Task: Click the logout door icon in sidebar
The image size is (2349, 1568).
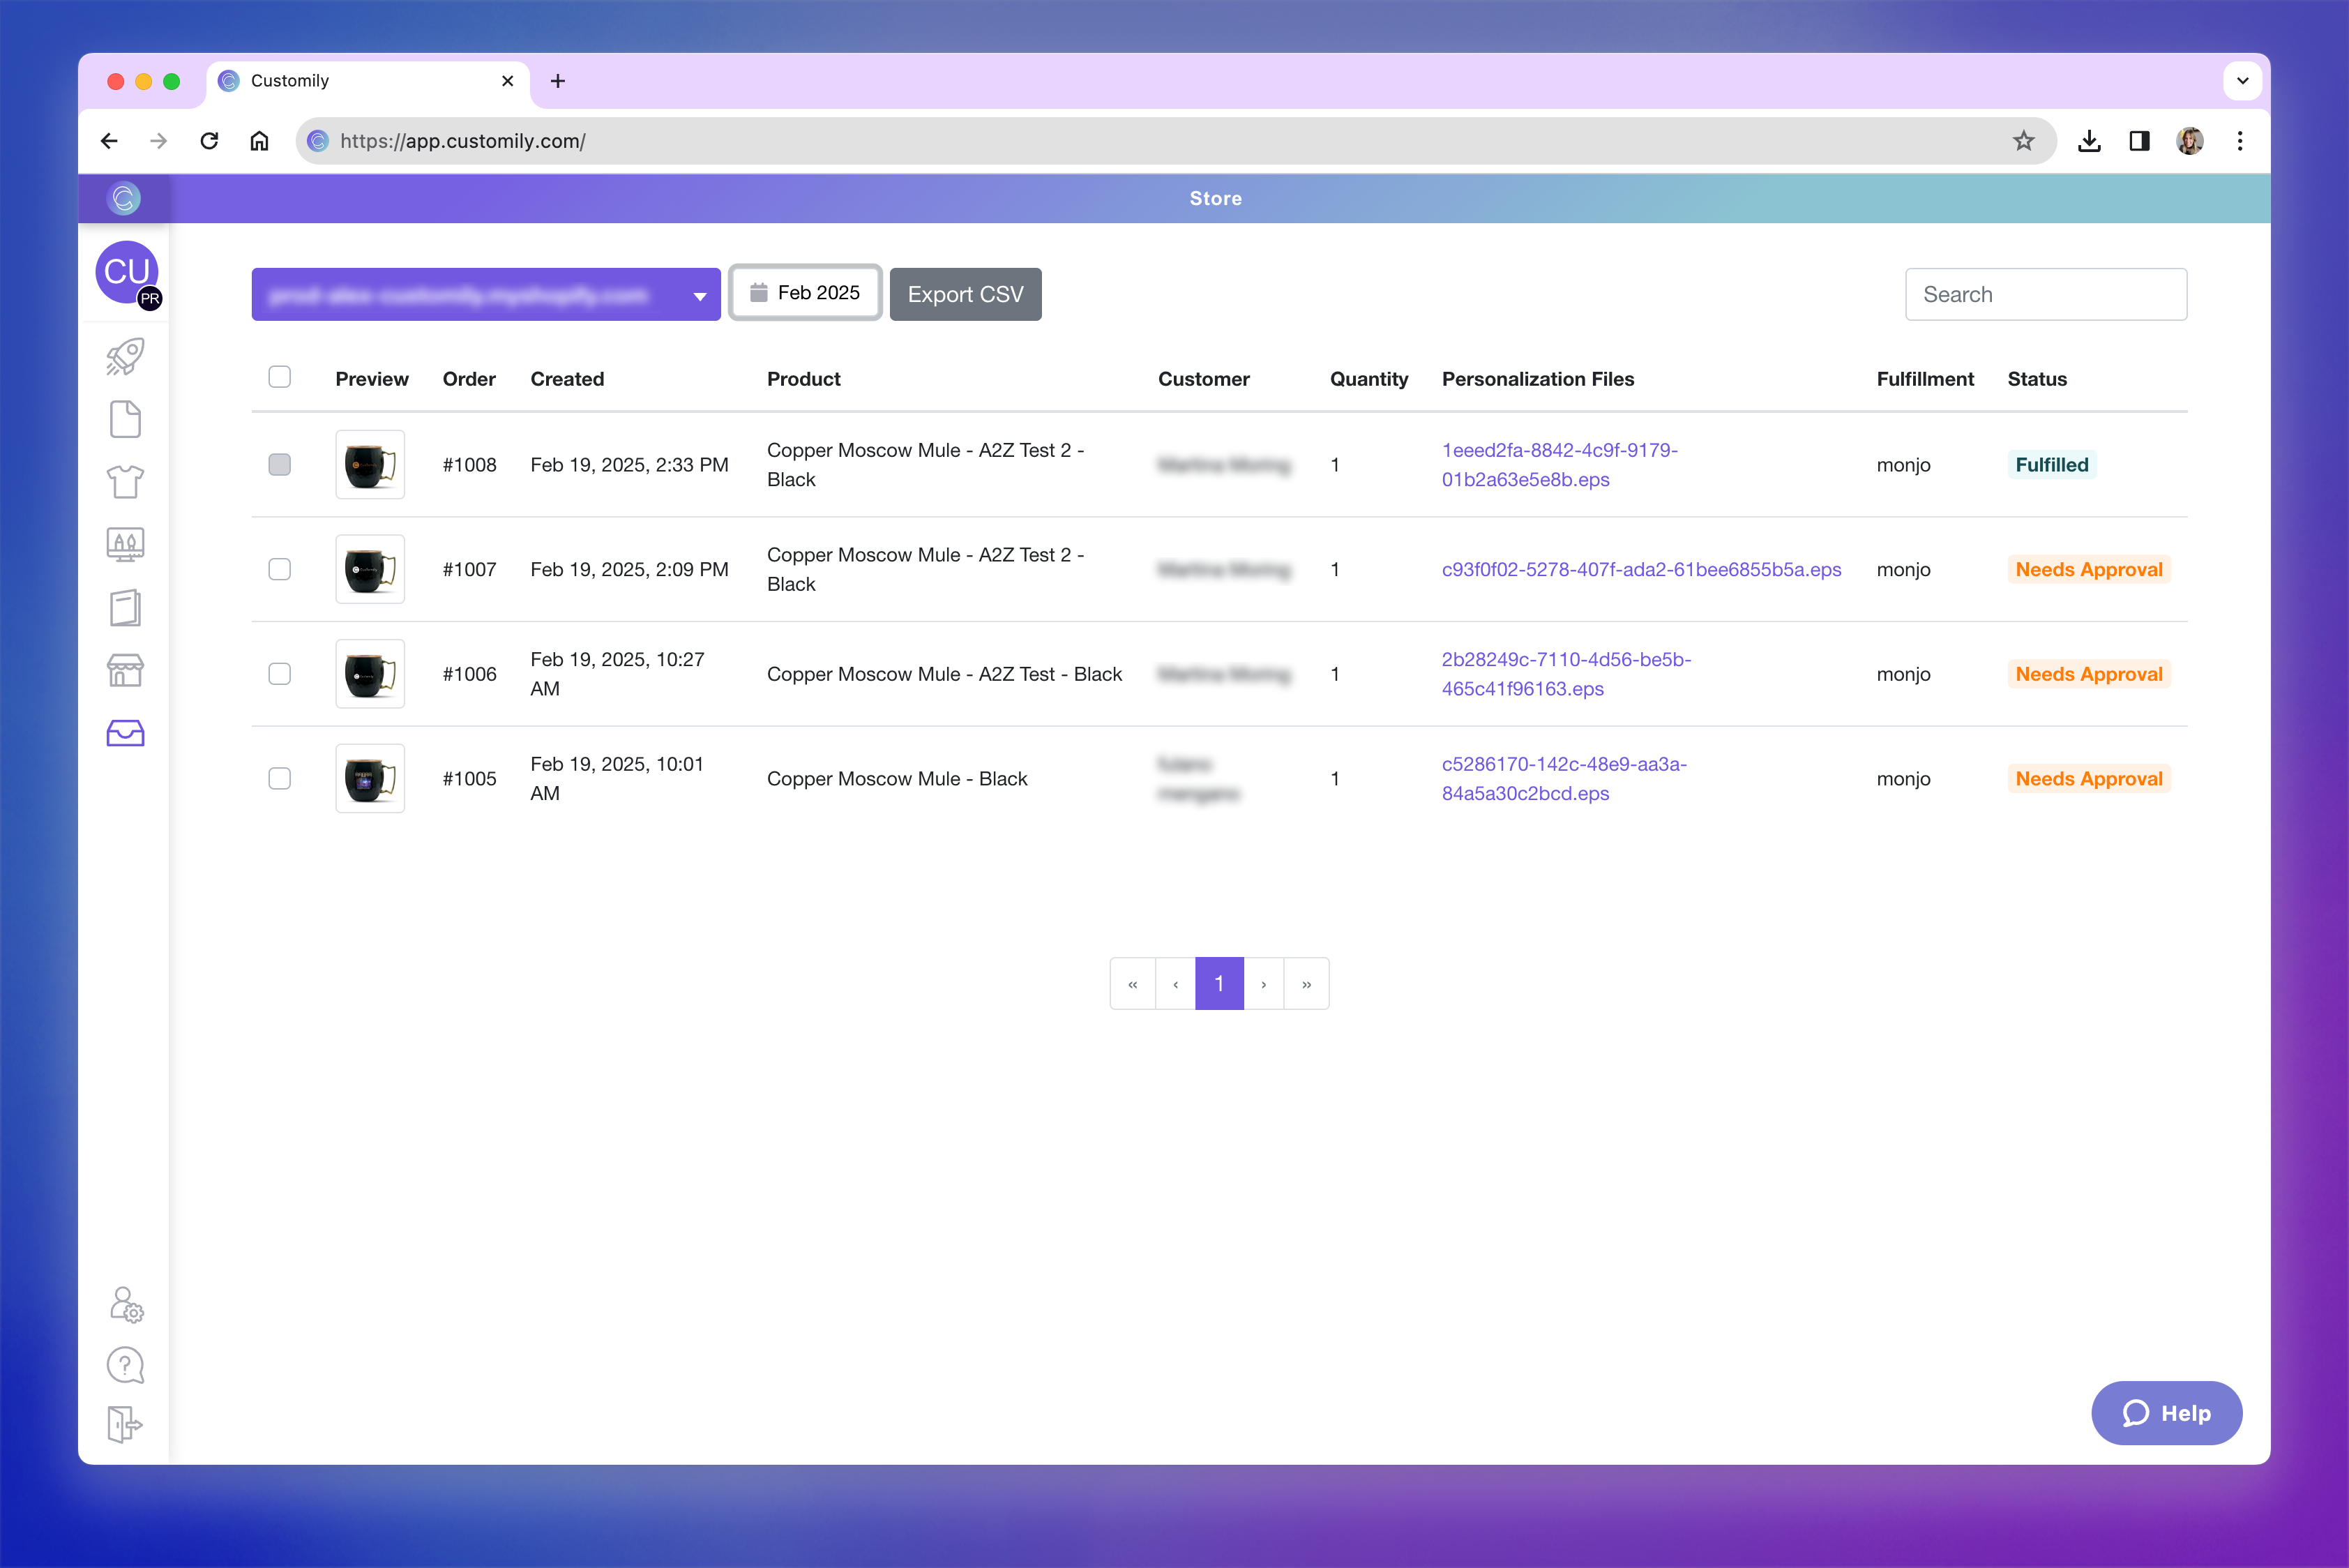Action: coord(125,1424)
